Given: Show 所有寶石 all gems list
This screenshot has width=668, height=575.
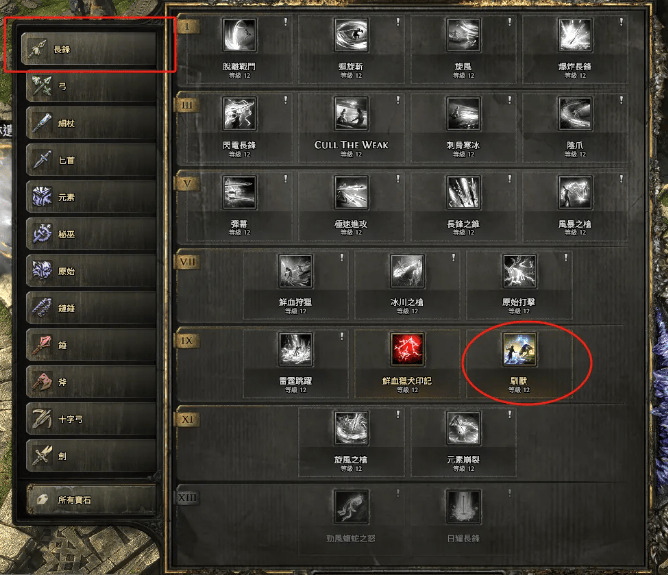Looking at the screenshot, I should pos(91,499).
